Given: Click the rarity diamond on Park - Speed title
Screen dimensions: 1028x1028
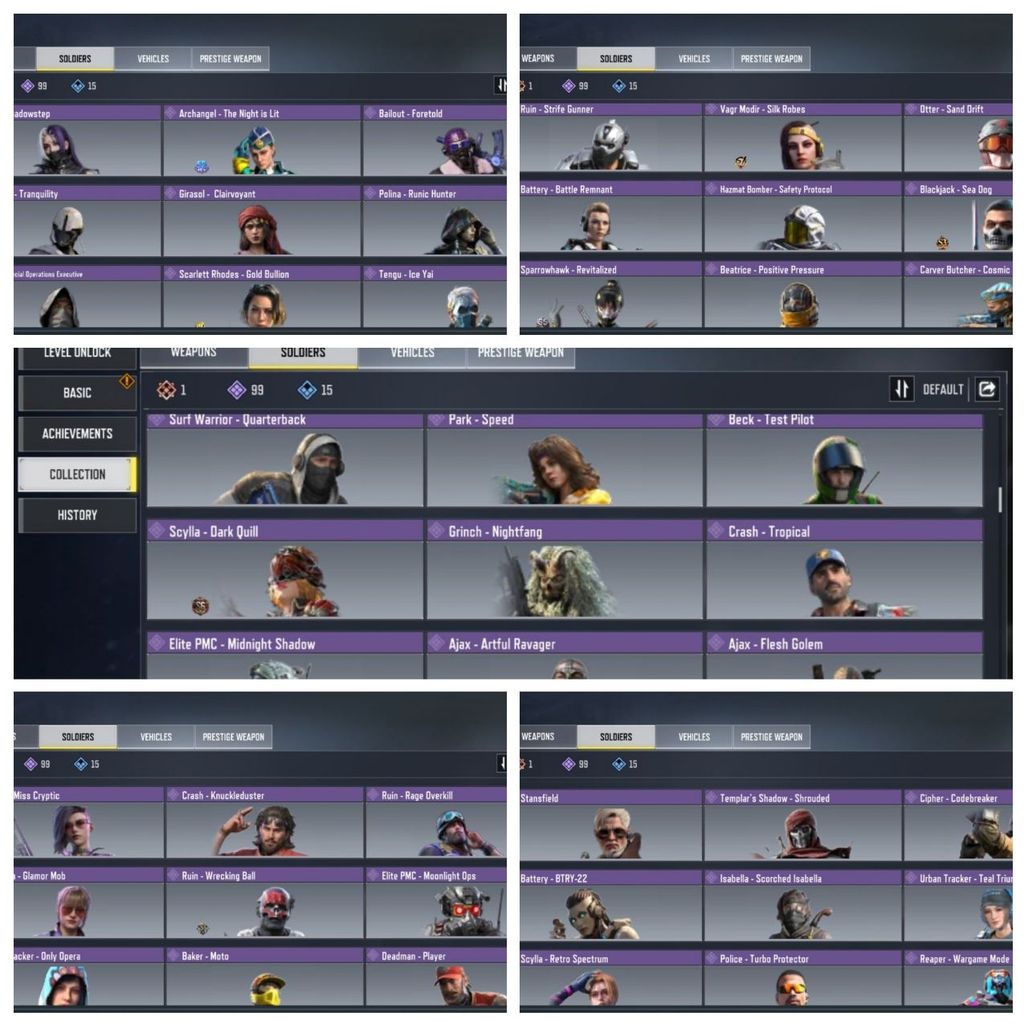Looking at the screenshot, I should pos(437,420).
